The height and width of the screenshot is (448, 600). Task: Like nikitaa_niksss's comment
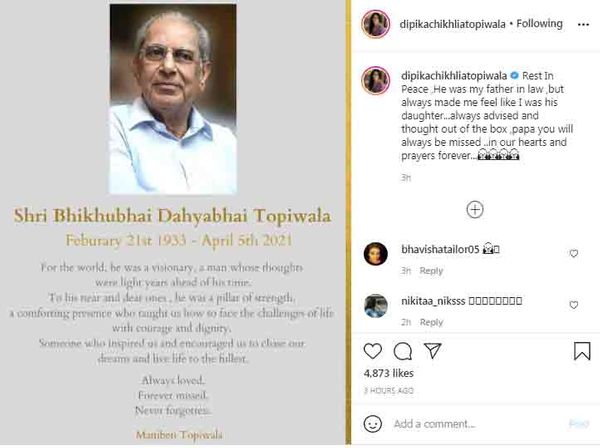click(574, 305)
